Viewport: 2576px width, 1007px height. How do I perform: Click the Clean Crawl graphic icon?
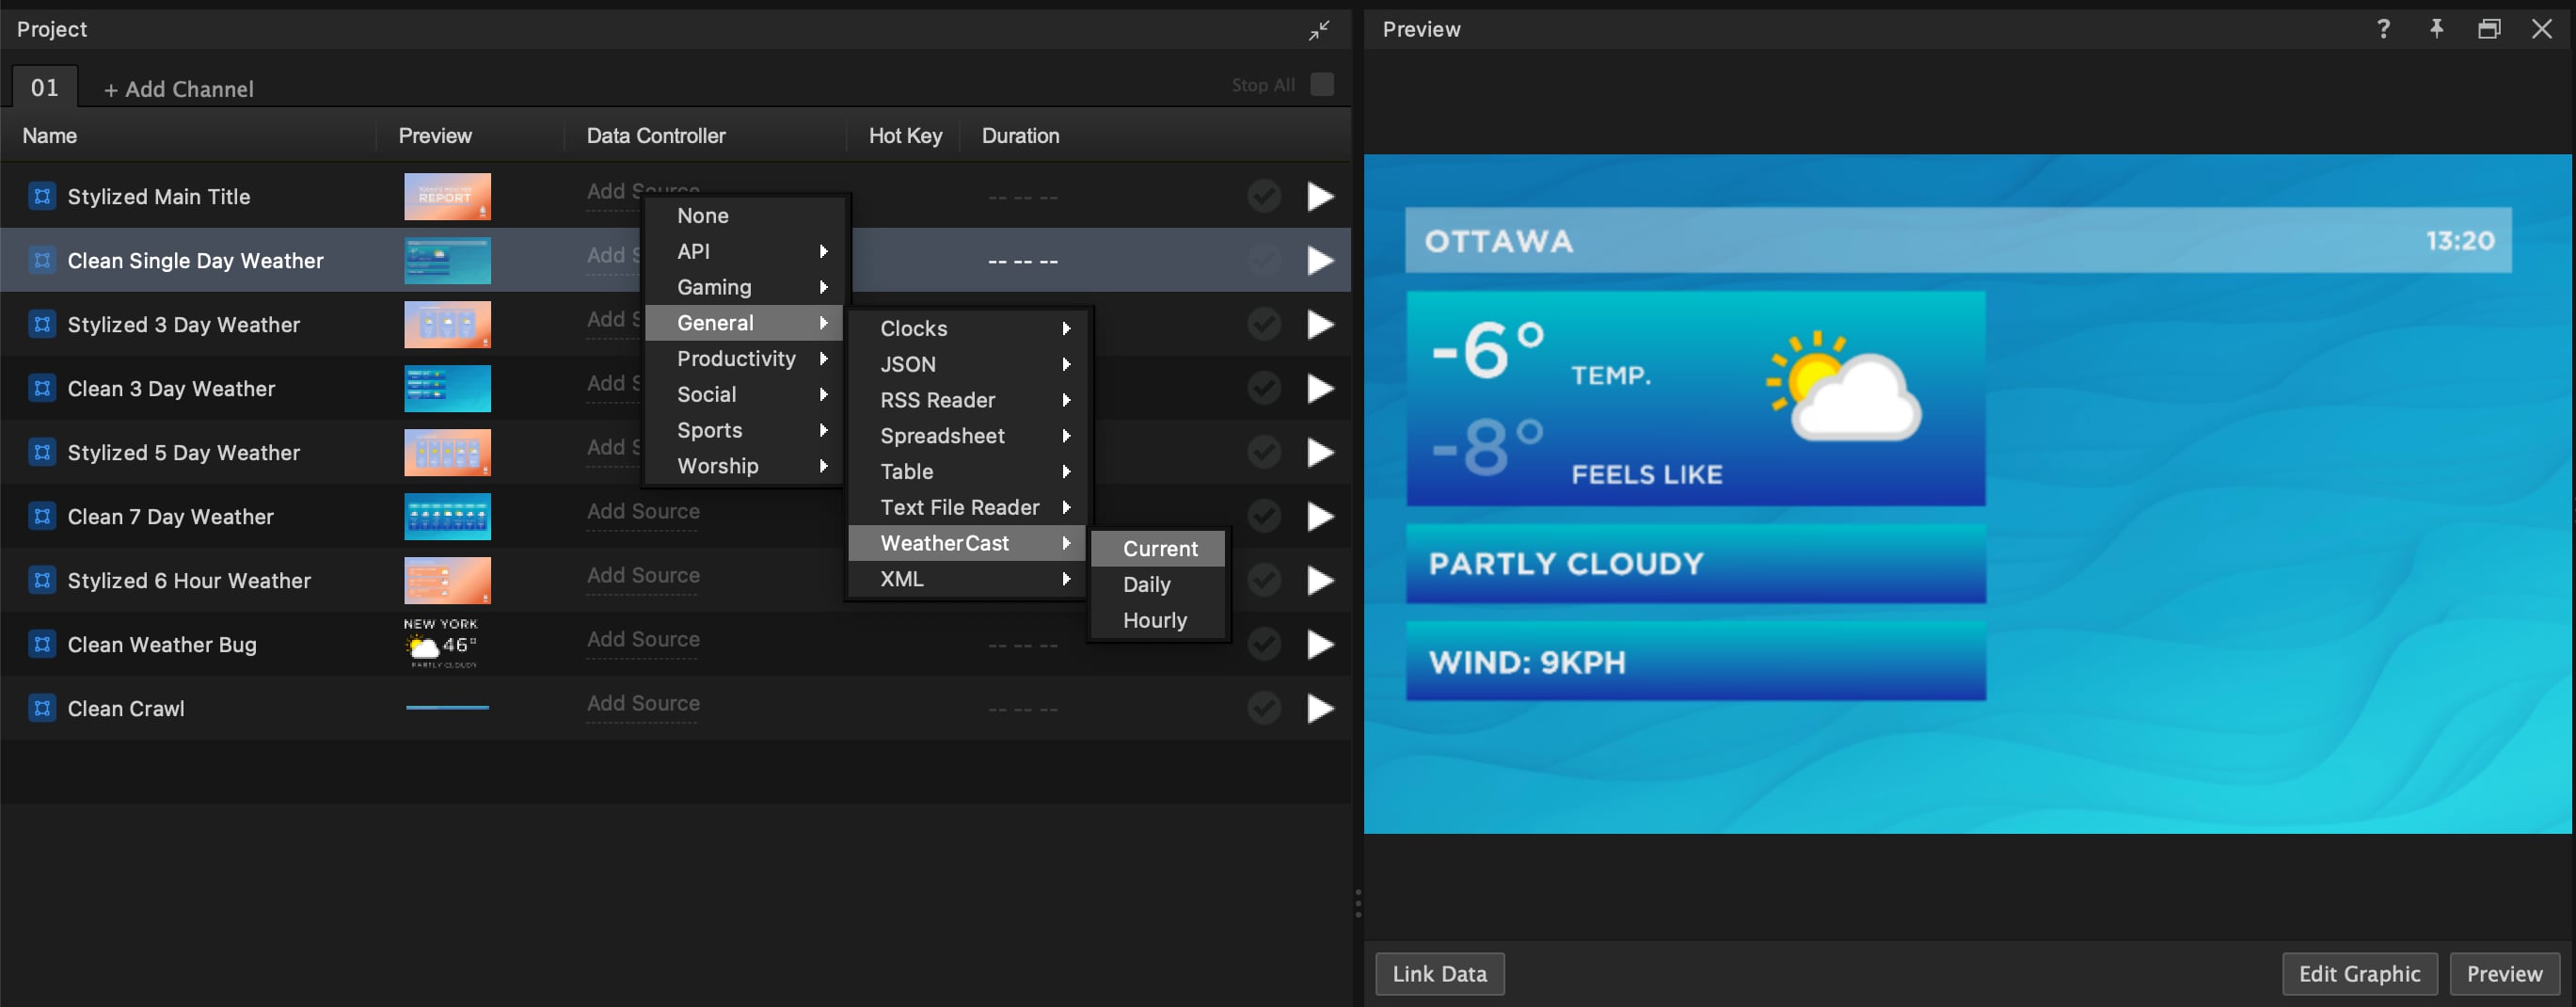pyautogui.click(x=42, y=708)
